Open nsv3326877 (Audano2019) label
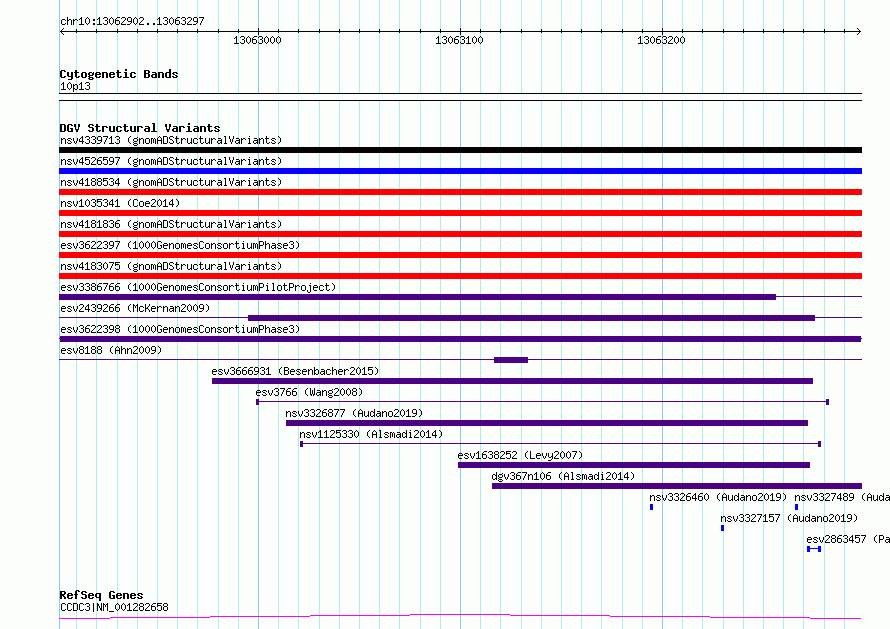The image size is (890, 629). pos(354,413)
